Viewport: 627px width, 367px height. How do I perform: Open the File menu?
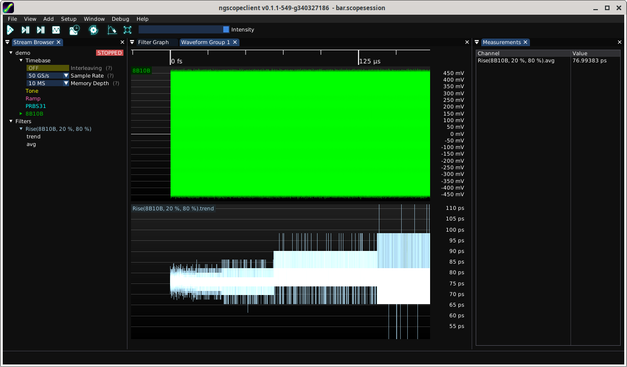[x=12, y=19]
